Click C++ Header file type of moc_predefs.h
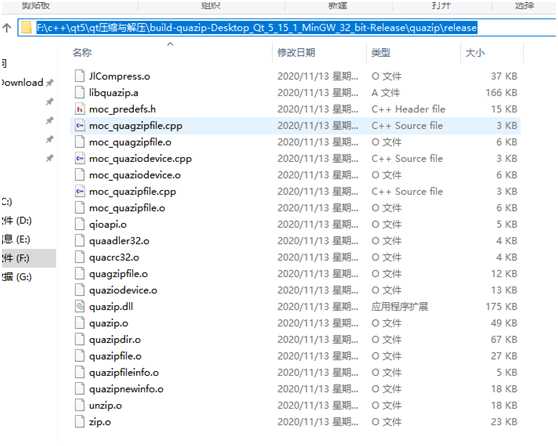This screenshot has height=446, width=558. point(408,109)
